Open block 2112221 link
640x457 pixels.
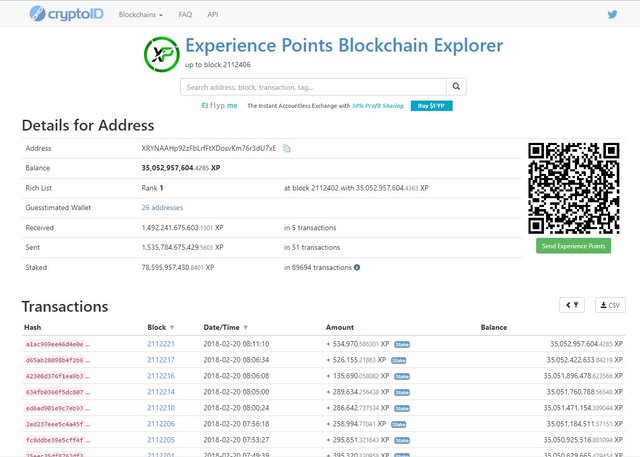(161, 344)
